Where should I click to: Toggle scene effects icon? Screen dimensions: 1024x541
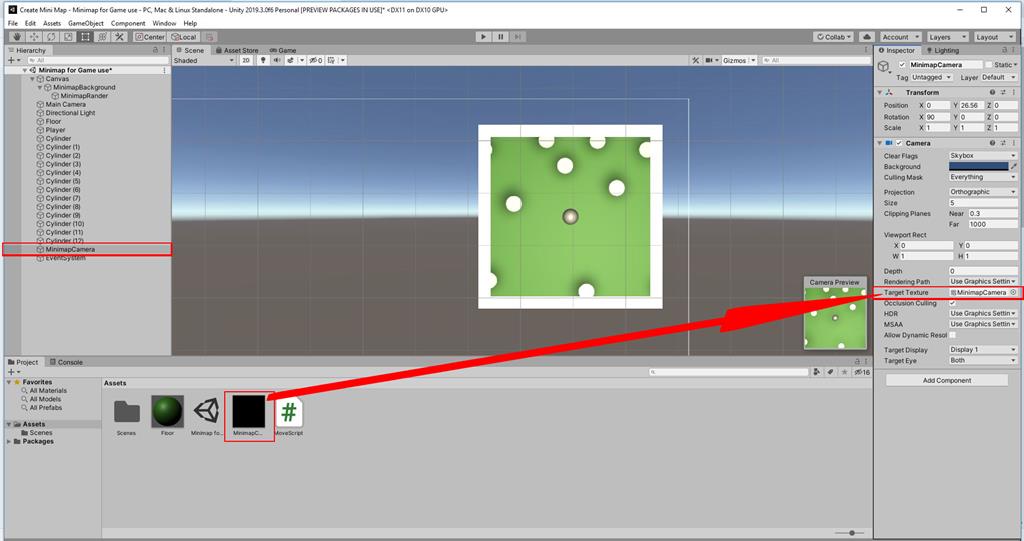pos(291,60)
